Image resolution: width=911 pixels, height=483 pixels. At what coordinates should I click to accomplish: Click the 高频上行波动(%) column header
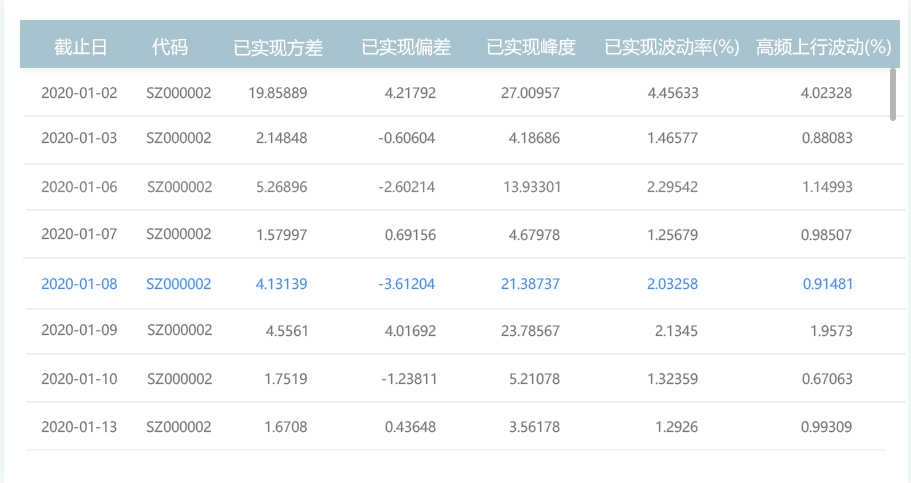coord(823,47)
